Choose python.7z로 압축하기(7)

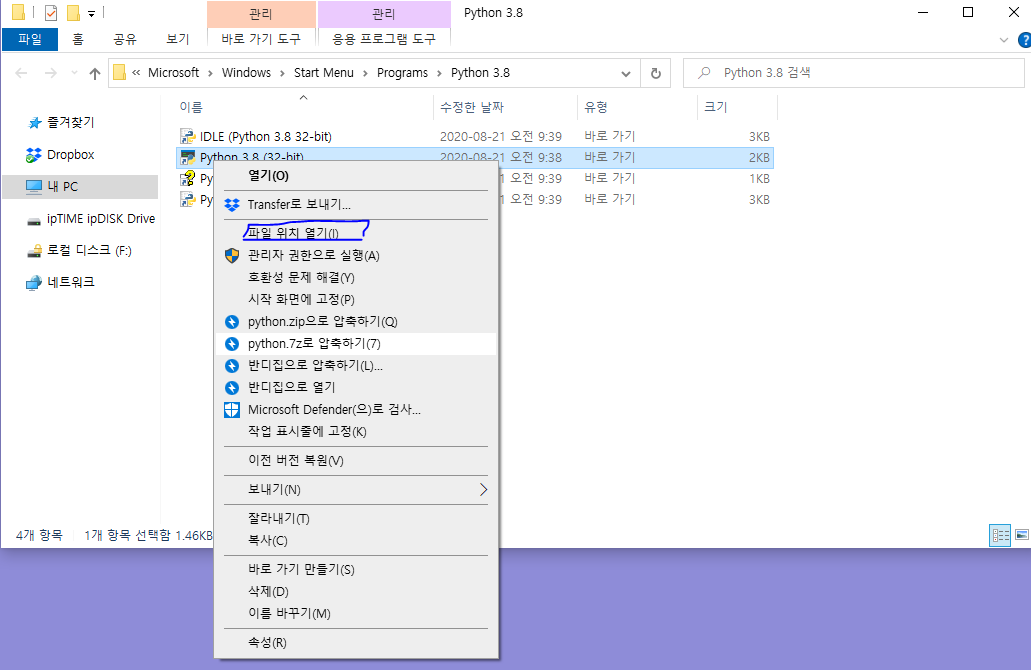tap(356, 344)
